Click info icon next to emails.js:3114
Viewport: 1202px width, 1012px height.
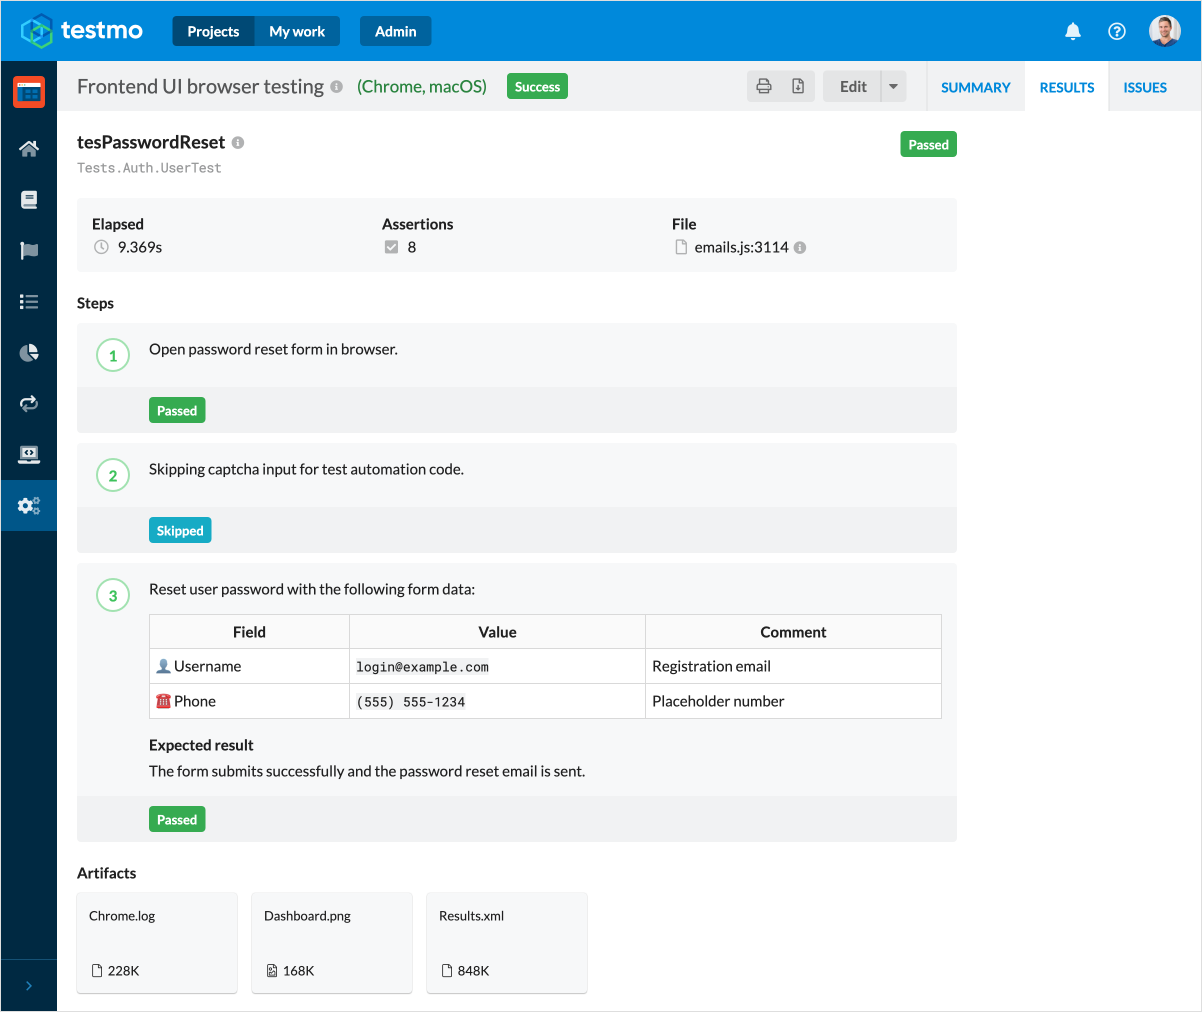[x=800, y=248]
